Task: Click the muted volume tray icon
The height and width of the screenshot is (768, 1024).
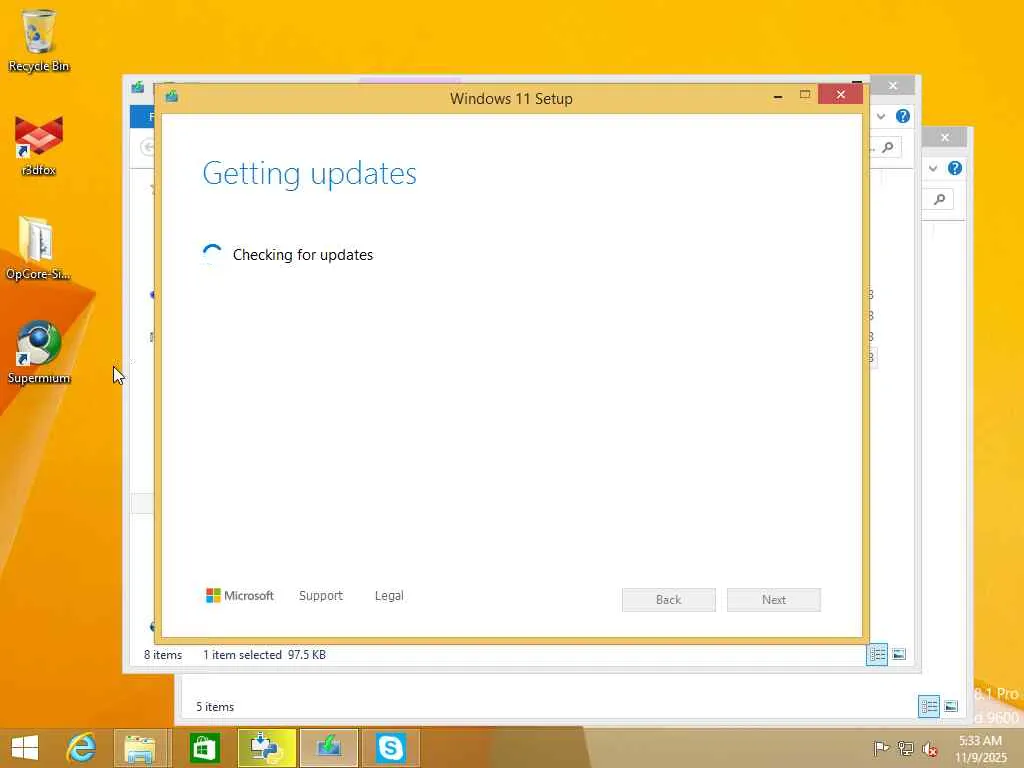Action: coord(929,748)
